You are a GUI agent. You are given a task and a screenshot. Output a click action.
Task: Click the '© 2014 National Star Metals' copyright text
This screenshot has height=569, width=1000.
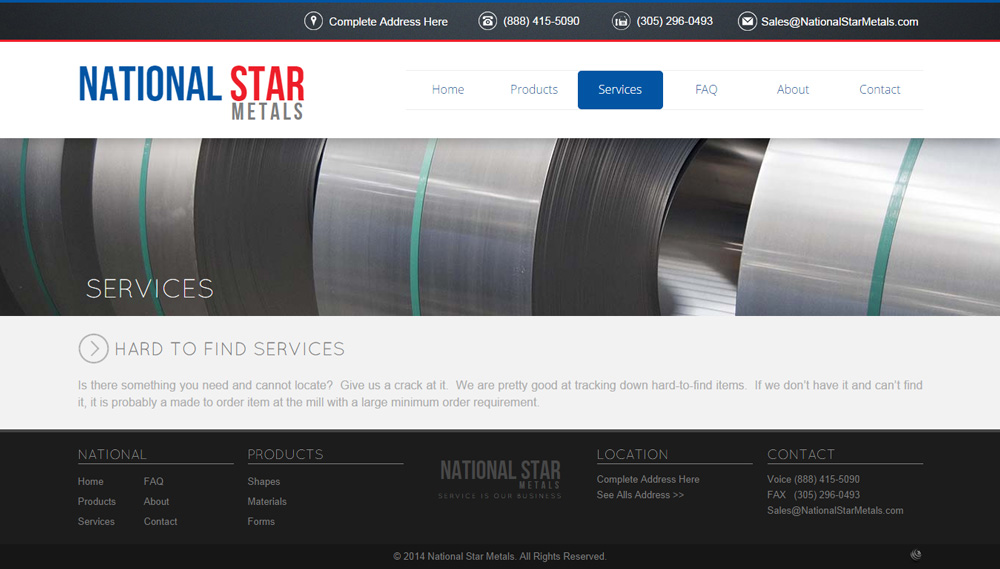(x=500, y=556)
